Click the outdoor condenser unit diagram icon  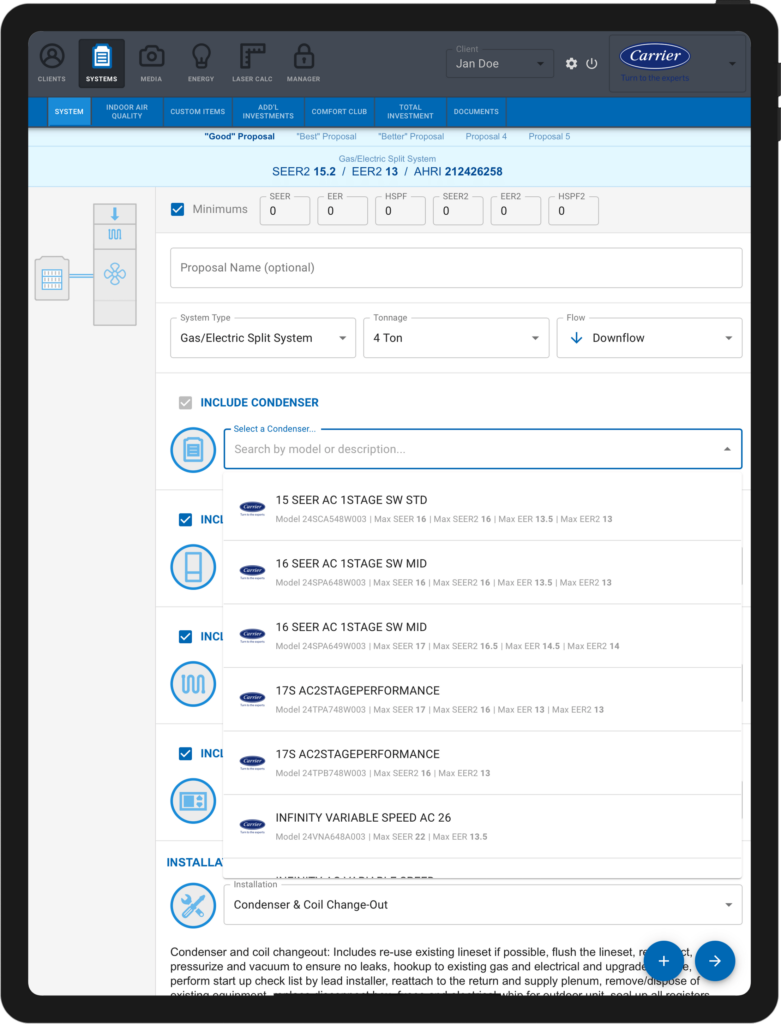tap(52, 278)
